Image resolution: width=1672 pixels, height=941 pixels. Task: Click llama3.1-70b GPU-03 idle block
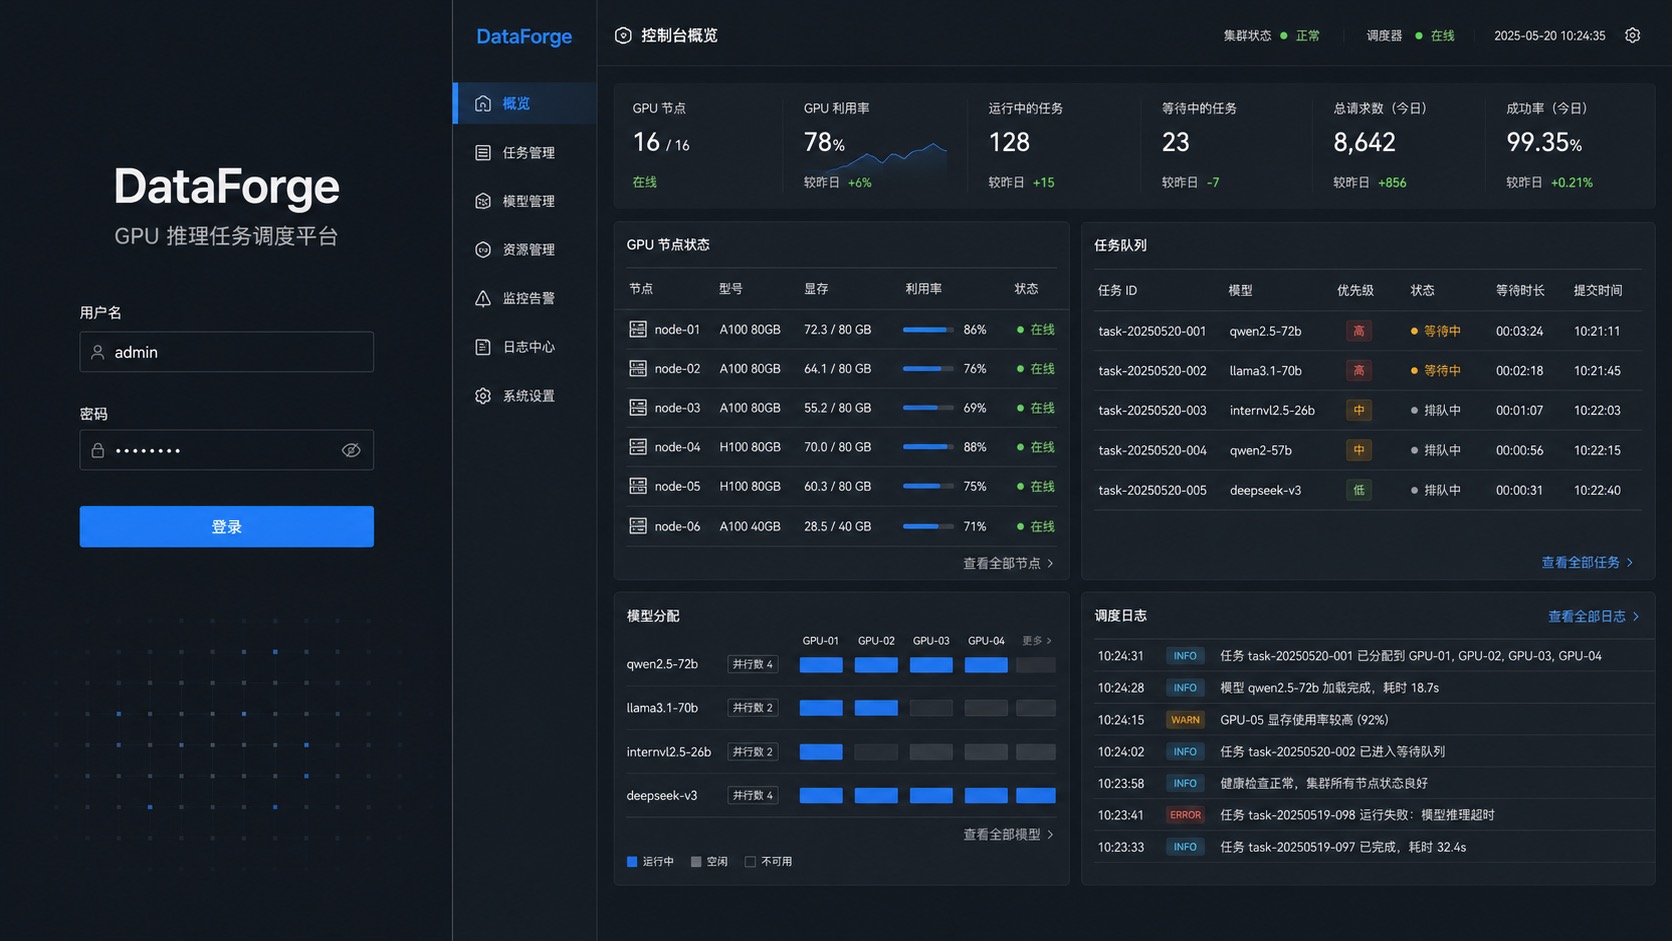point(931,708)
